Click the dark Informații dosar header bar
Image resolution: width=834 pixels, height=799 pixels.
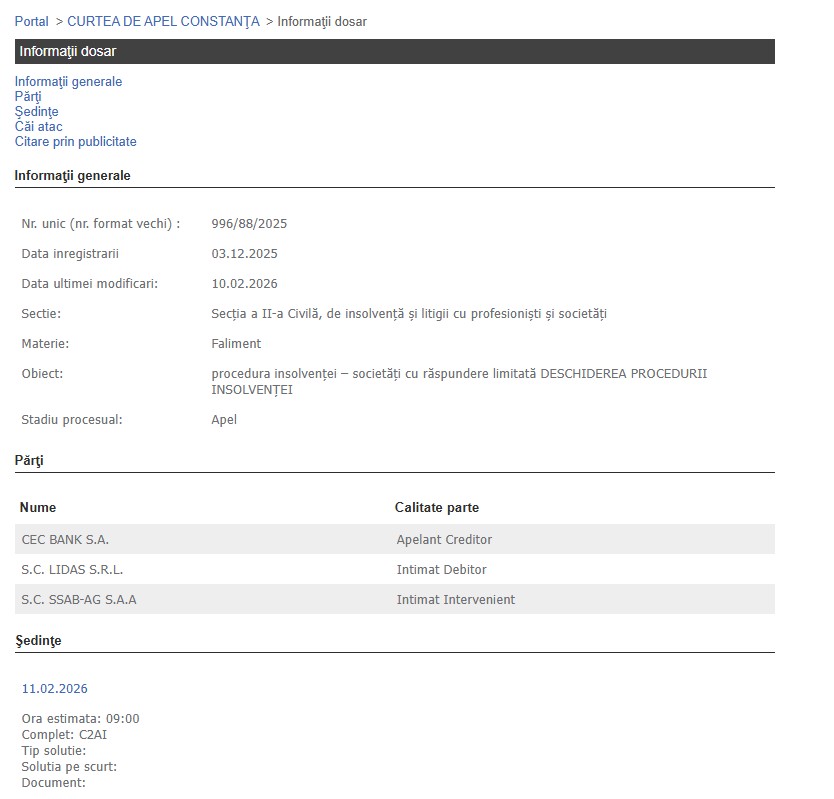tap(394, 52)
